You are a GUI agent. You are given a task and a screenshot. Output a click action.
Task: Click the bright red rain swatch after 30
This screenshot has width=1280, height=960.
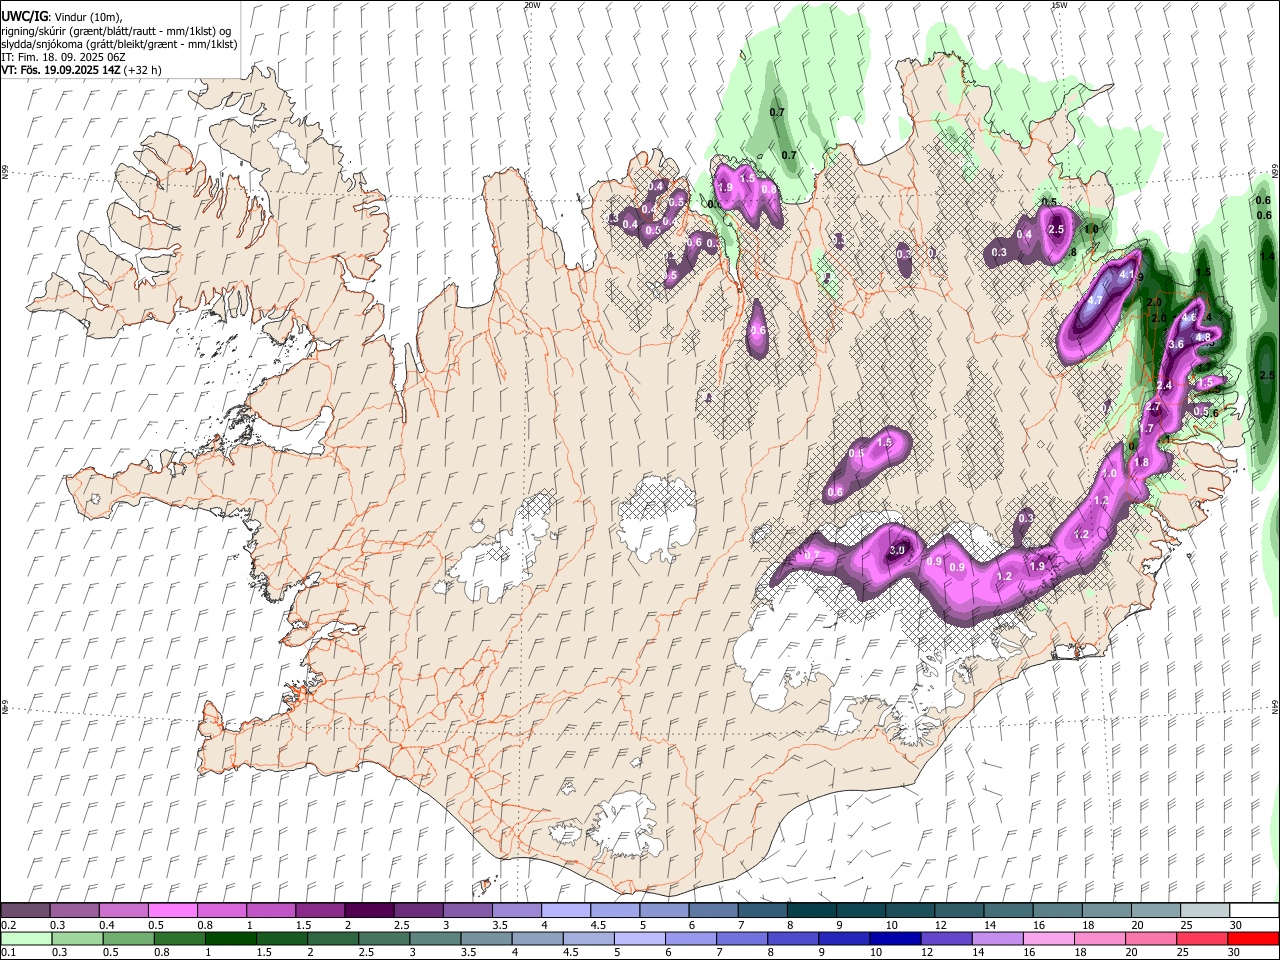click(x=1253, y=938)
